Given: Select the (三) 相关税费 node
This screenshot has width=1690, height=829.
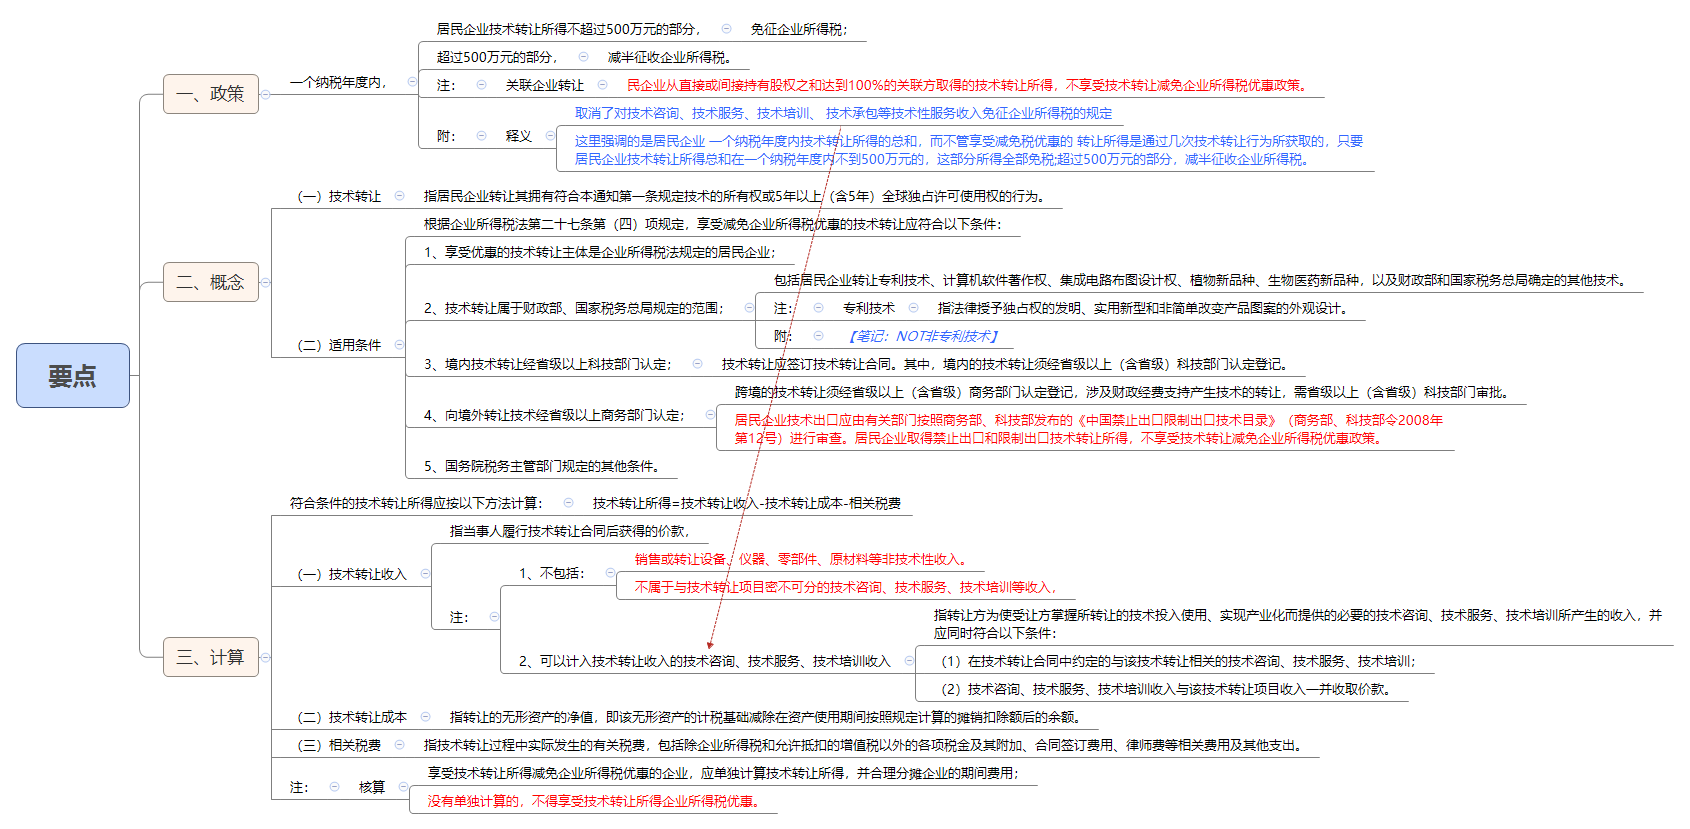Looking at the screenshot, I should (339, 745).
